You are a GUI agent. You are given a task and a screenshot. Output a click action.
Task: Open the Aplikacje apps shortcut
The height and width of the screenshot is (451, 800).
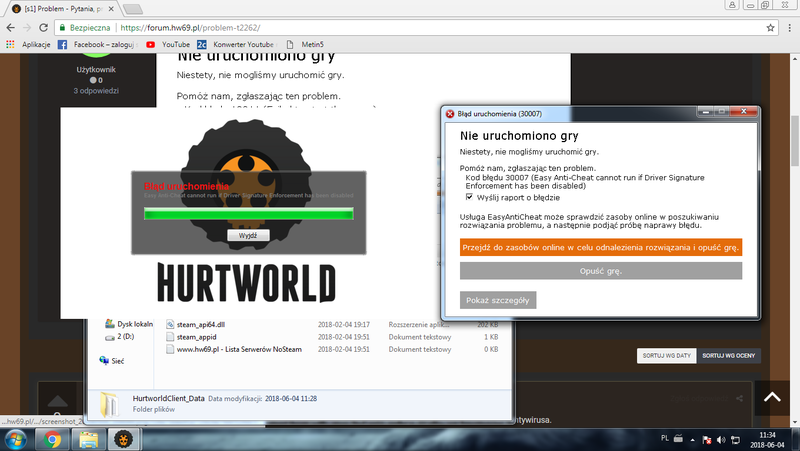pyautogui.click(x=29, y=44)
